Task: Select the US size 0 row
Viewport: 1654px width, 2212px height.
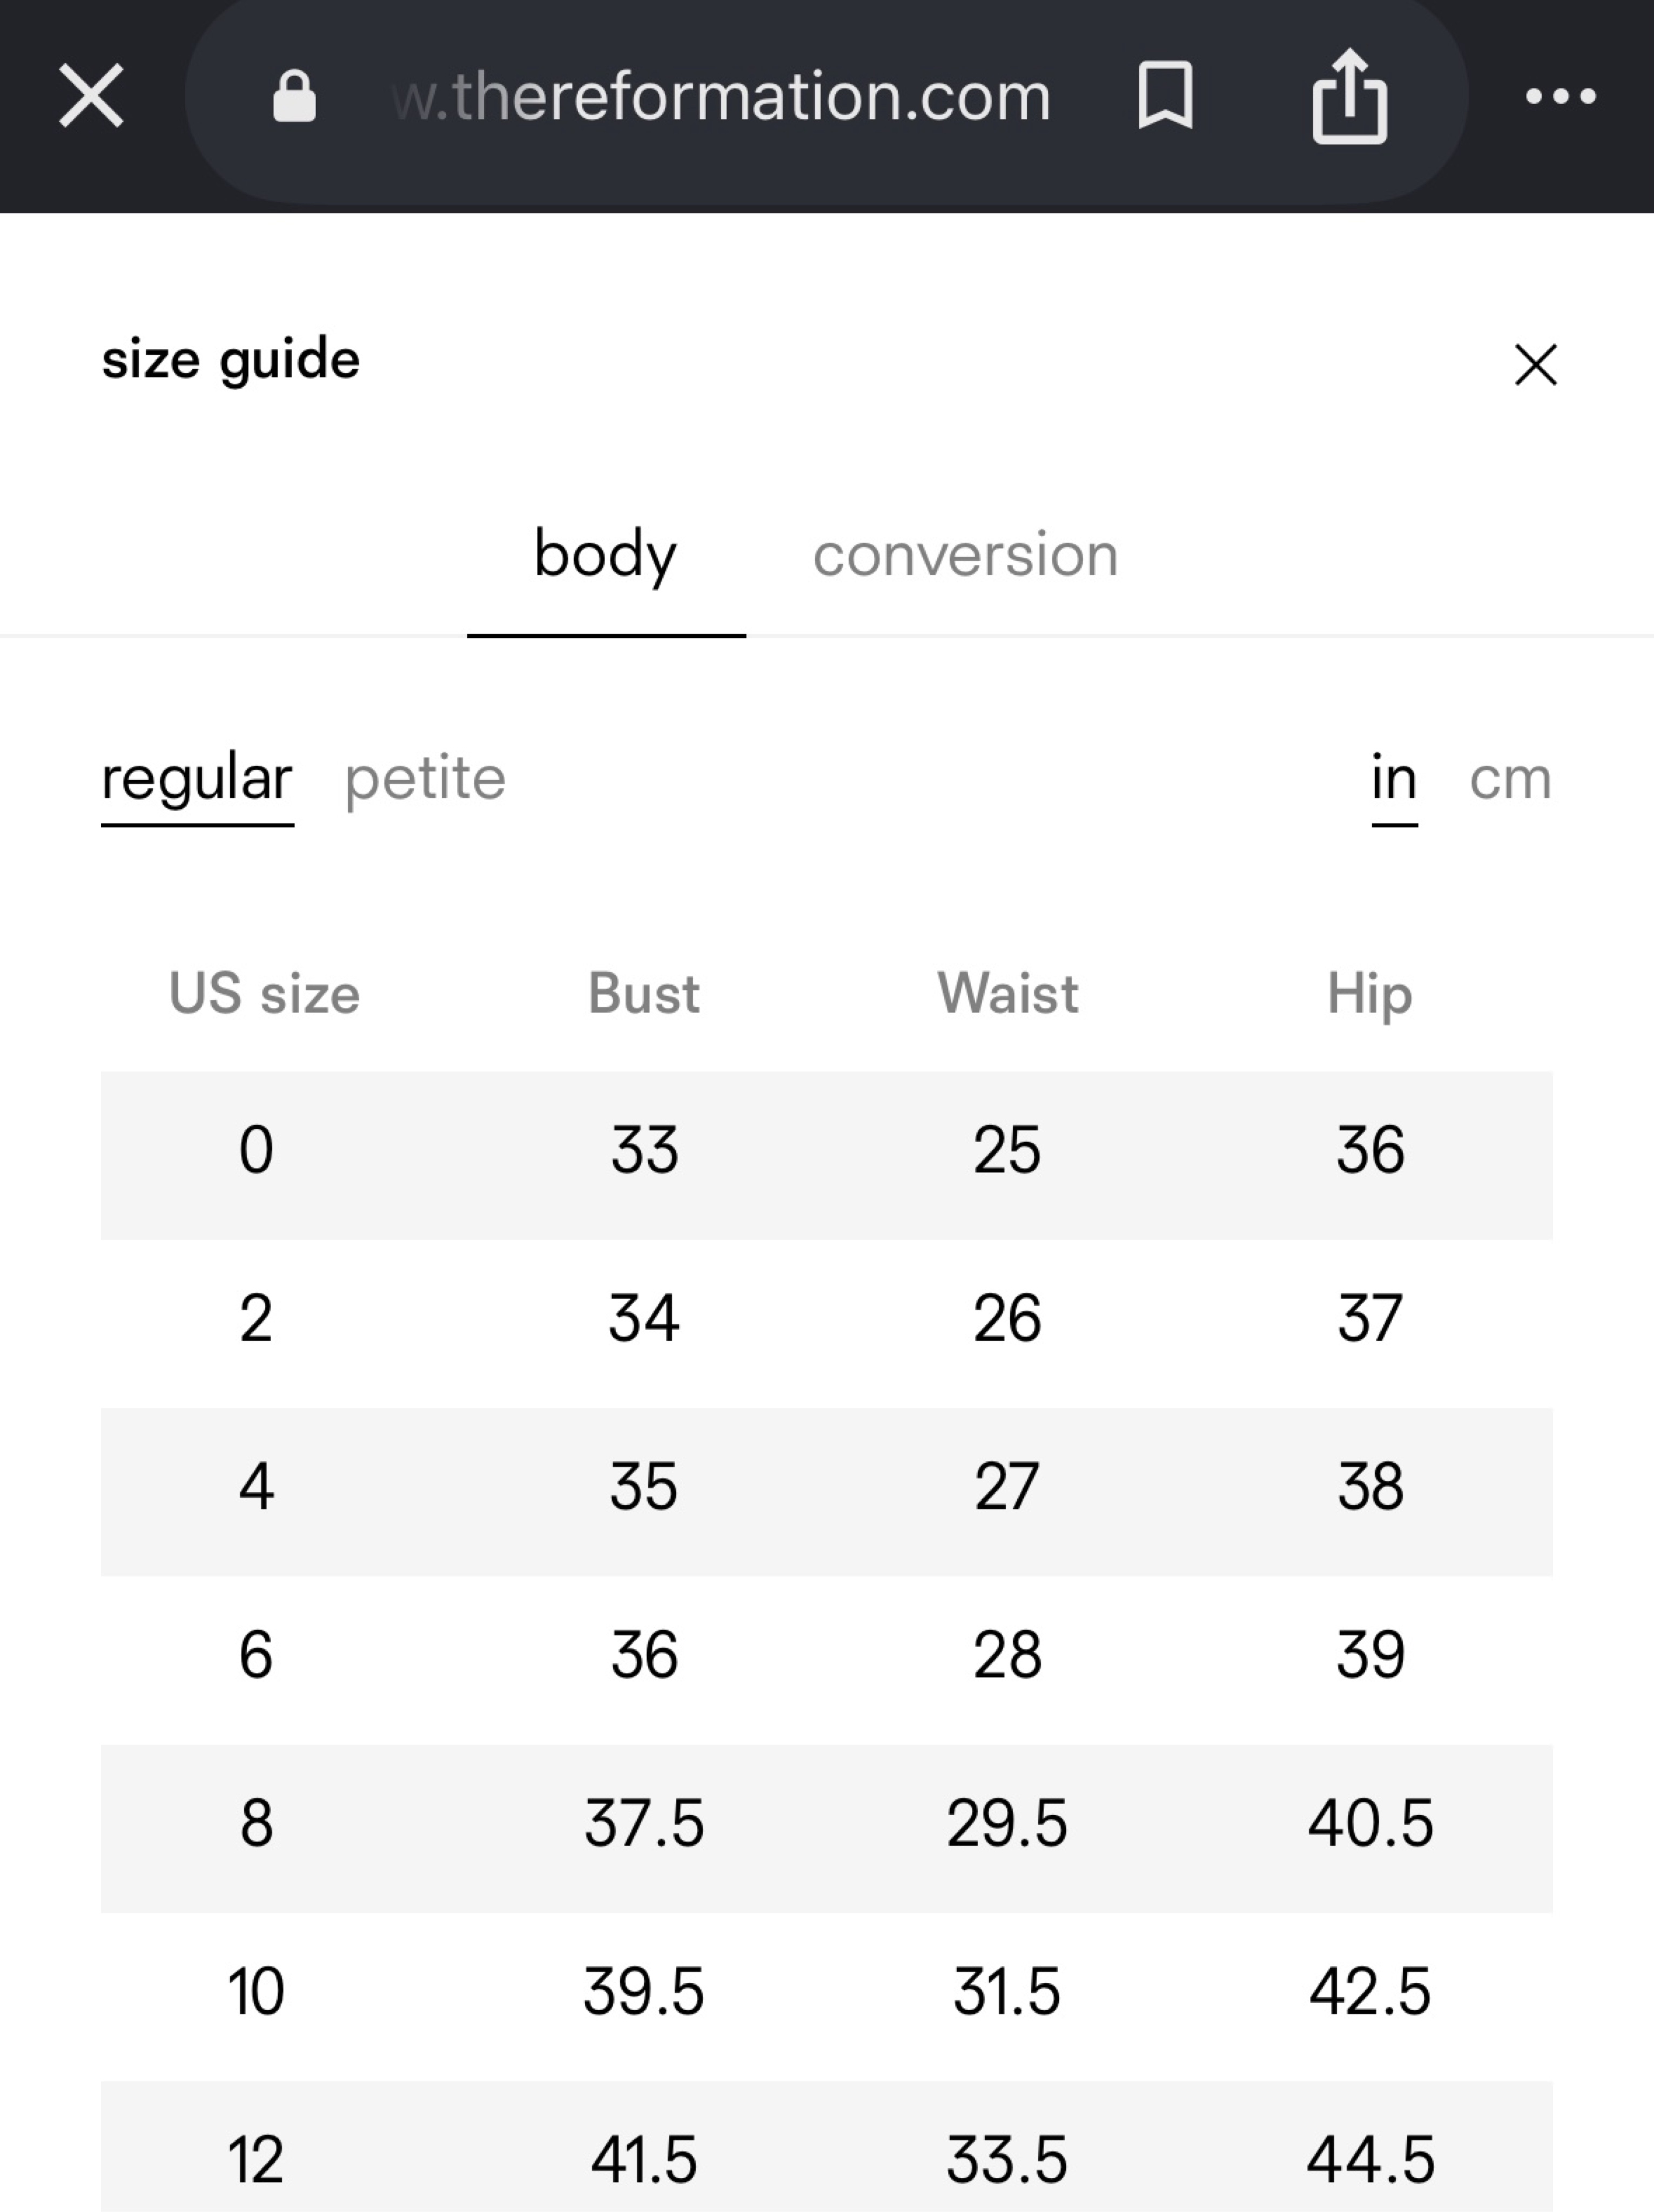Action: (x=826, y=1155)
